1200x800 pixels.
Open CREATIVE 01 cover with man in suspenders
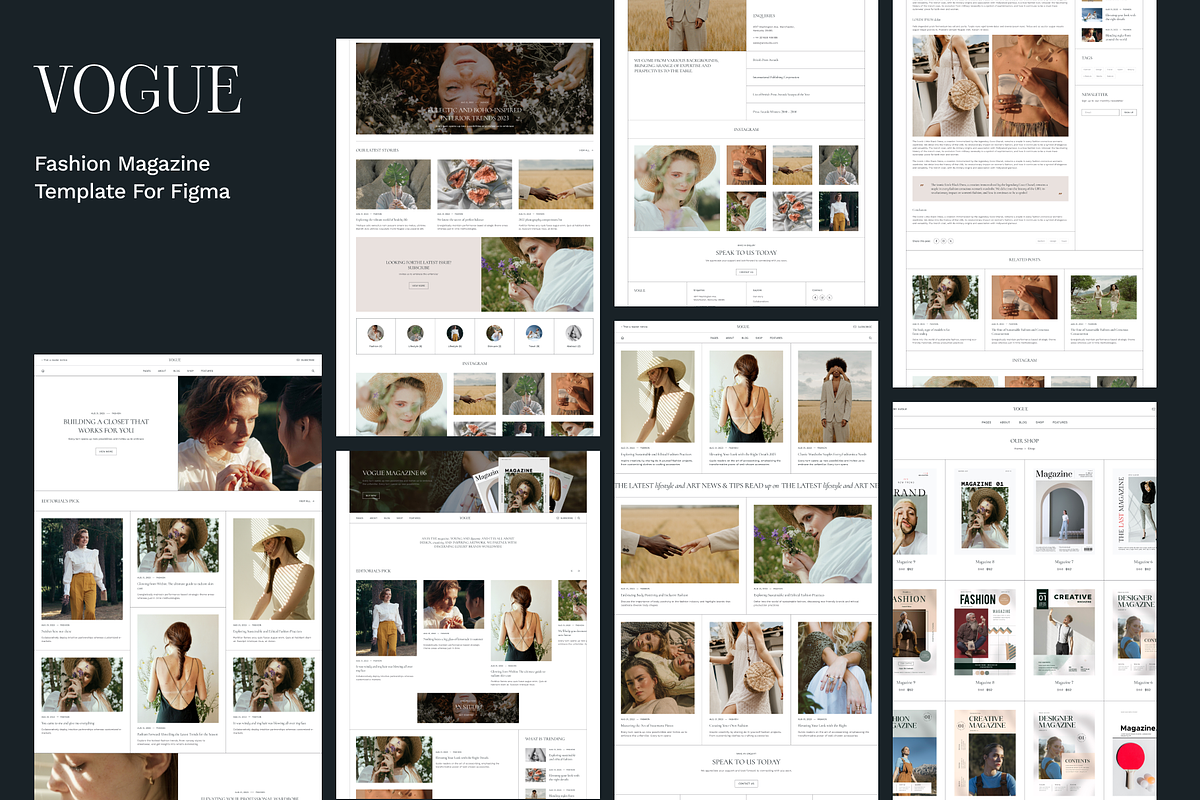coord(1064,632)
